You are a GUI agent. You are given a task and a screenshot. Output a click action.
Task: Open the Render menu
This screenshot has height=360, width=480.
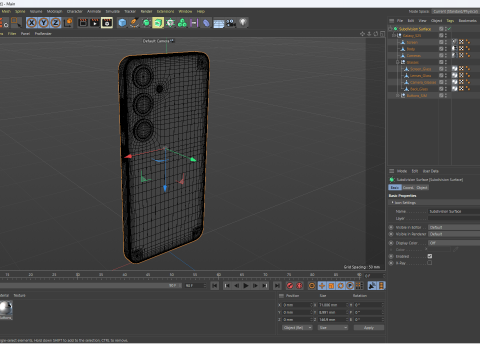[146, 11]
